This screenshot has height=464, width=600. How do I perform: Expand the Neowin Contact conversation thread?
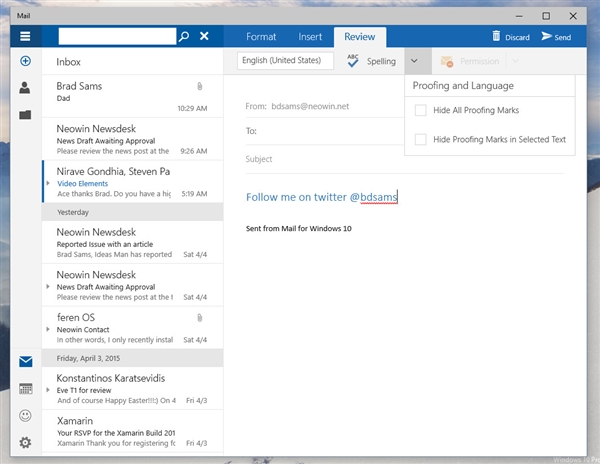point(49,328)
